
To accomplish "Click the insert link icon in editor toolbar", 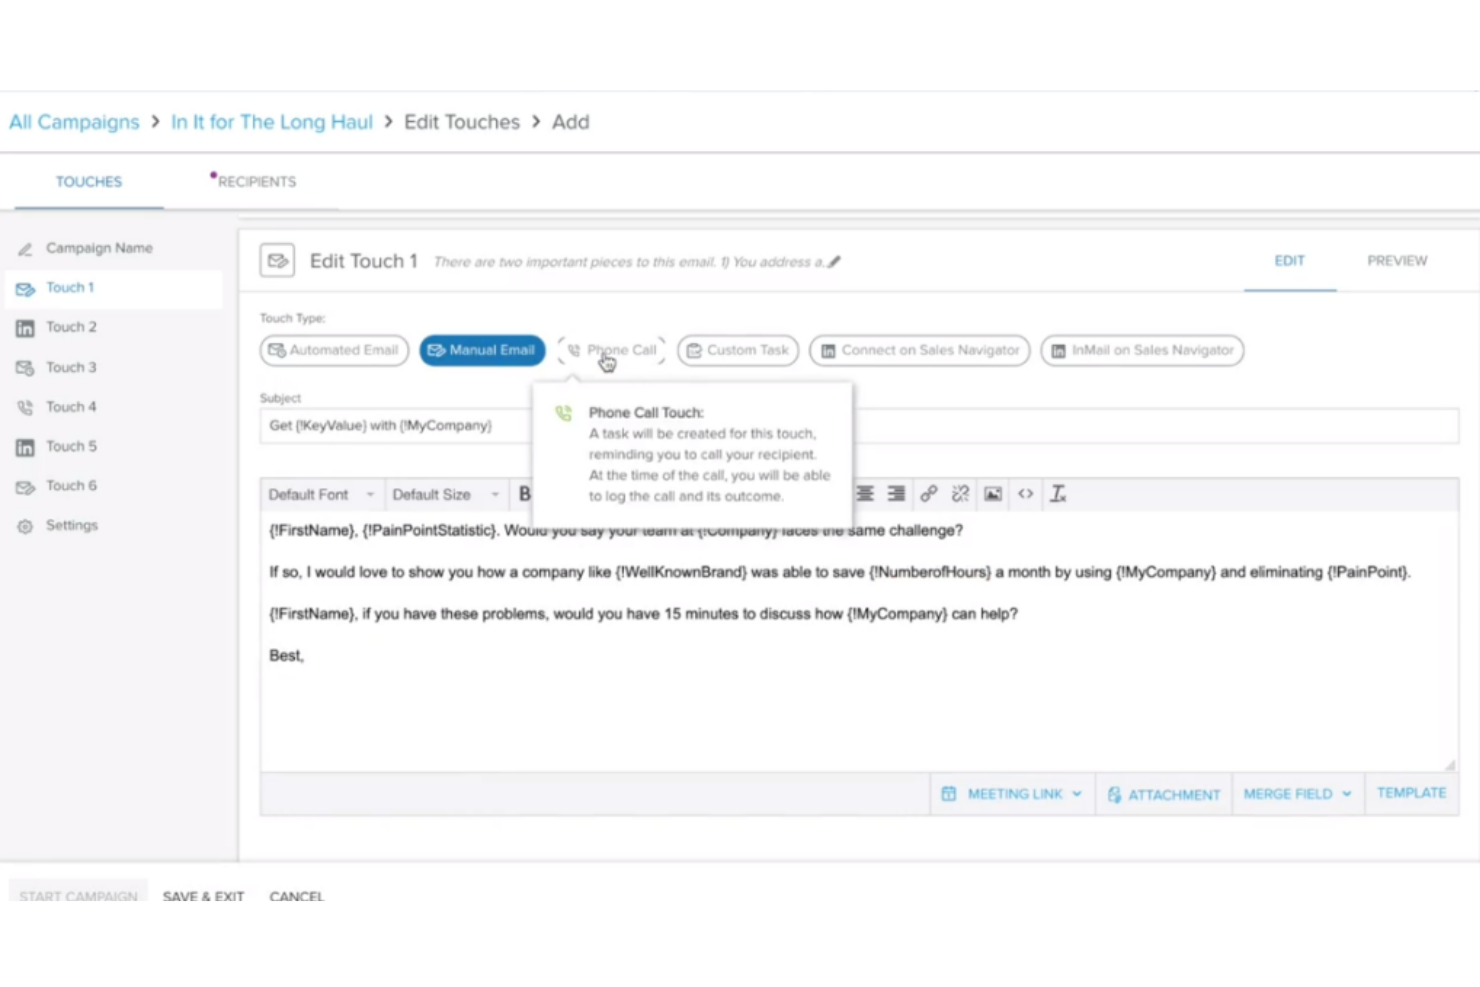I will coord(928,493).
